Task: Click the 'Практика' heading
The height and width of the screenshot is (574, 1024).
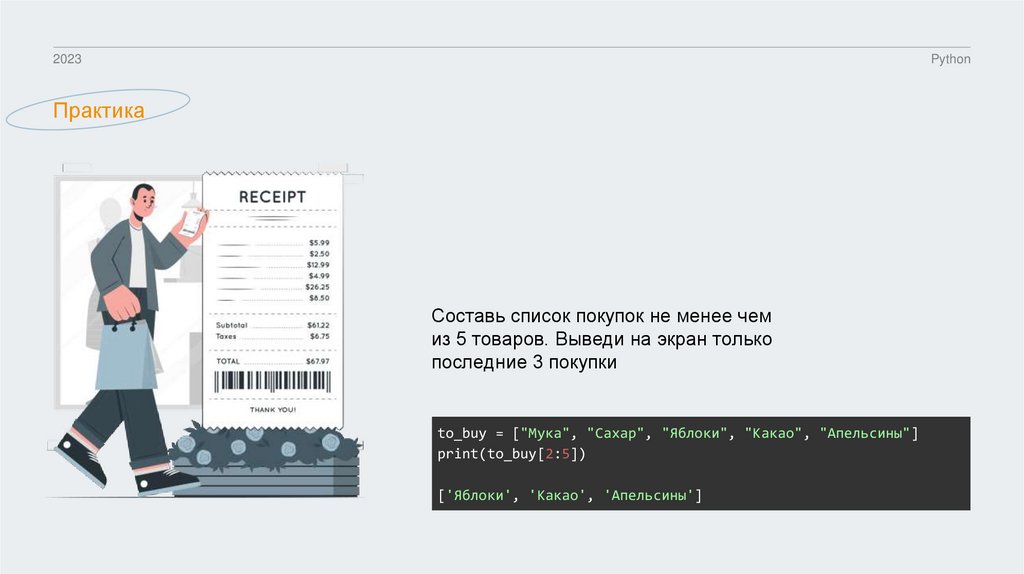Action: [99, 110]
